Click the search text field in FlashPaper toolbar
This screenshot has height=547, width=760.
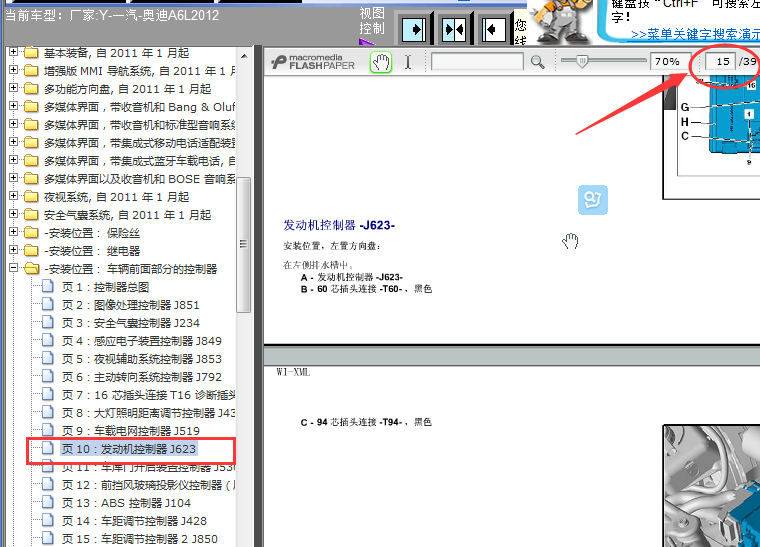tap(477, 62)
